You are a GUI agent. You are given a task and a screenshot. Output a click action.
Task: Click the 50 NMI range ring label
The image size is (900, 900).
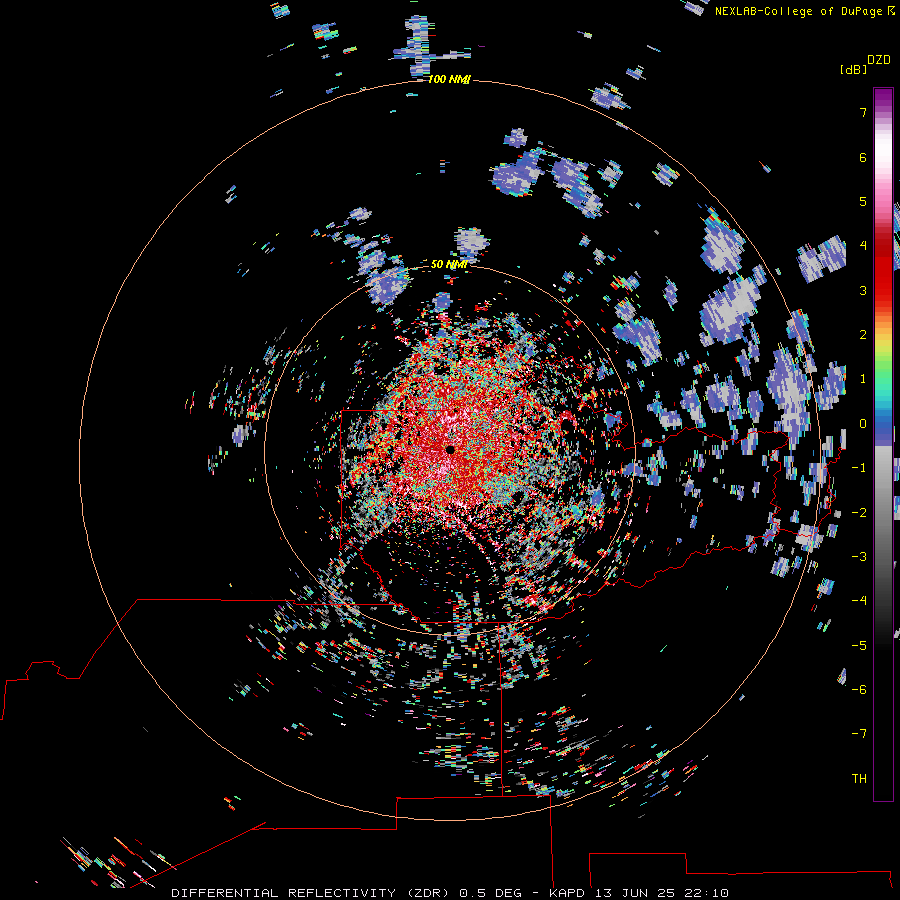(449, 264)
